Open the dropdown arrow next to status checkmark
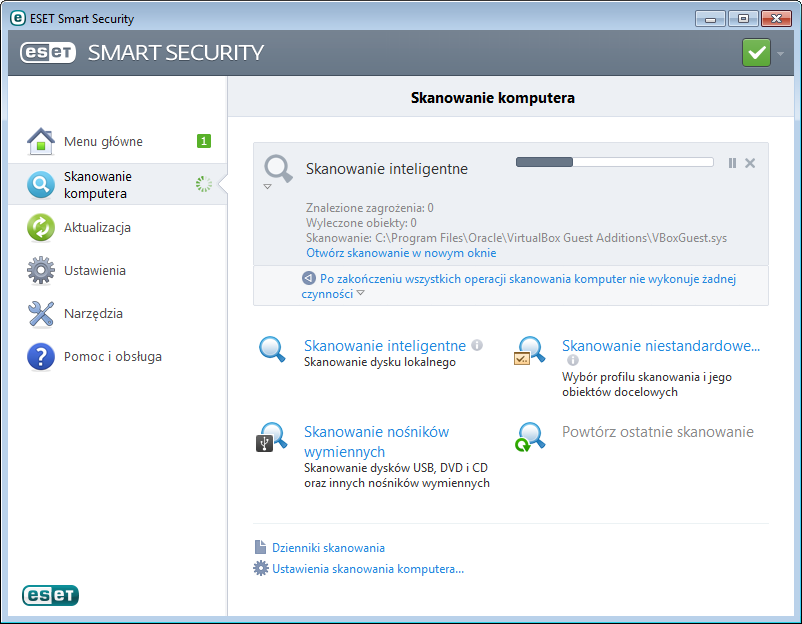The width and height of the screenshot is (802, 624). point(781,54)
